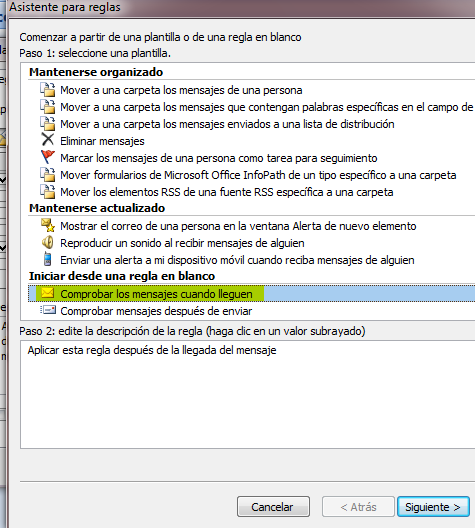Select 'mensajes enviados a una lista de distribución'
This screenshot has width=475, height=528.
pyautogui.click(x=227, y=124)
